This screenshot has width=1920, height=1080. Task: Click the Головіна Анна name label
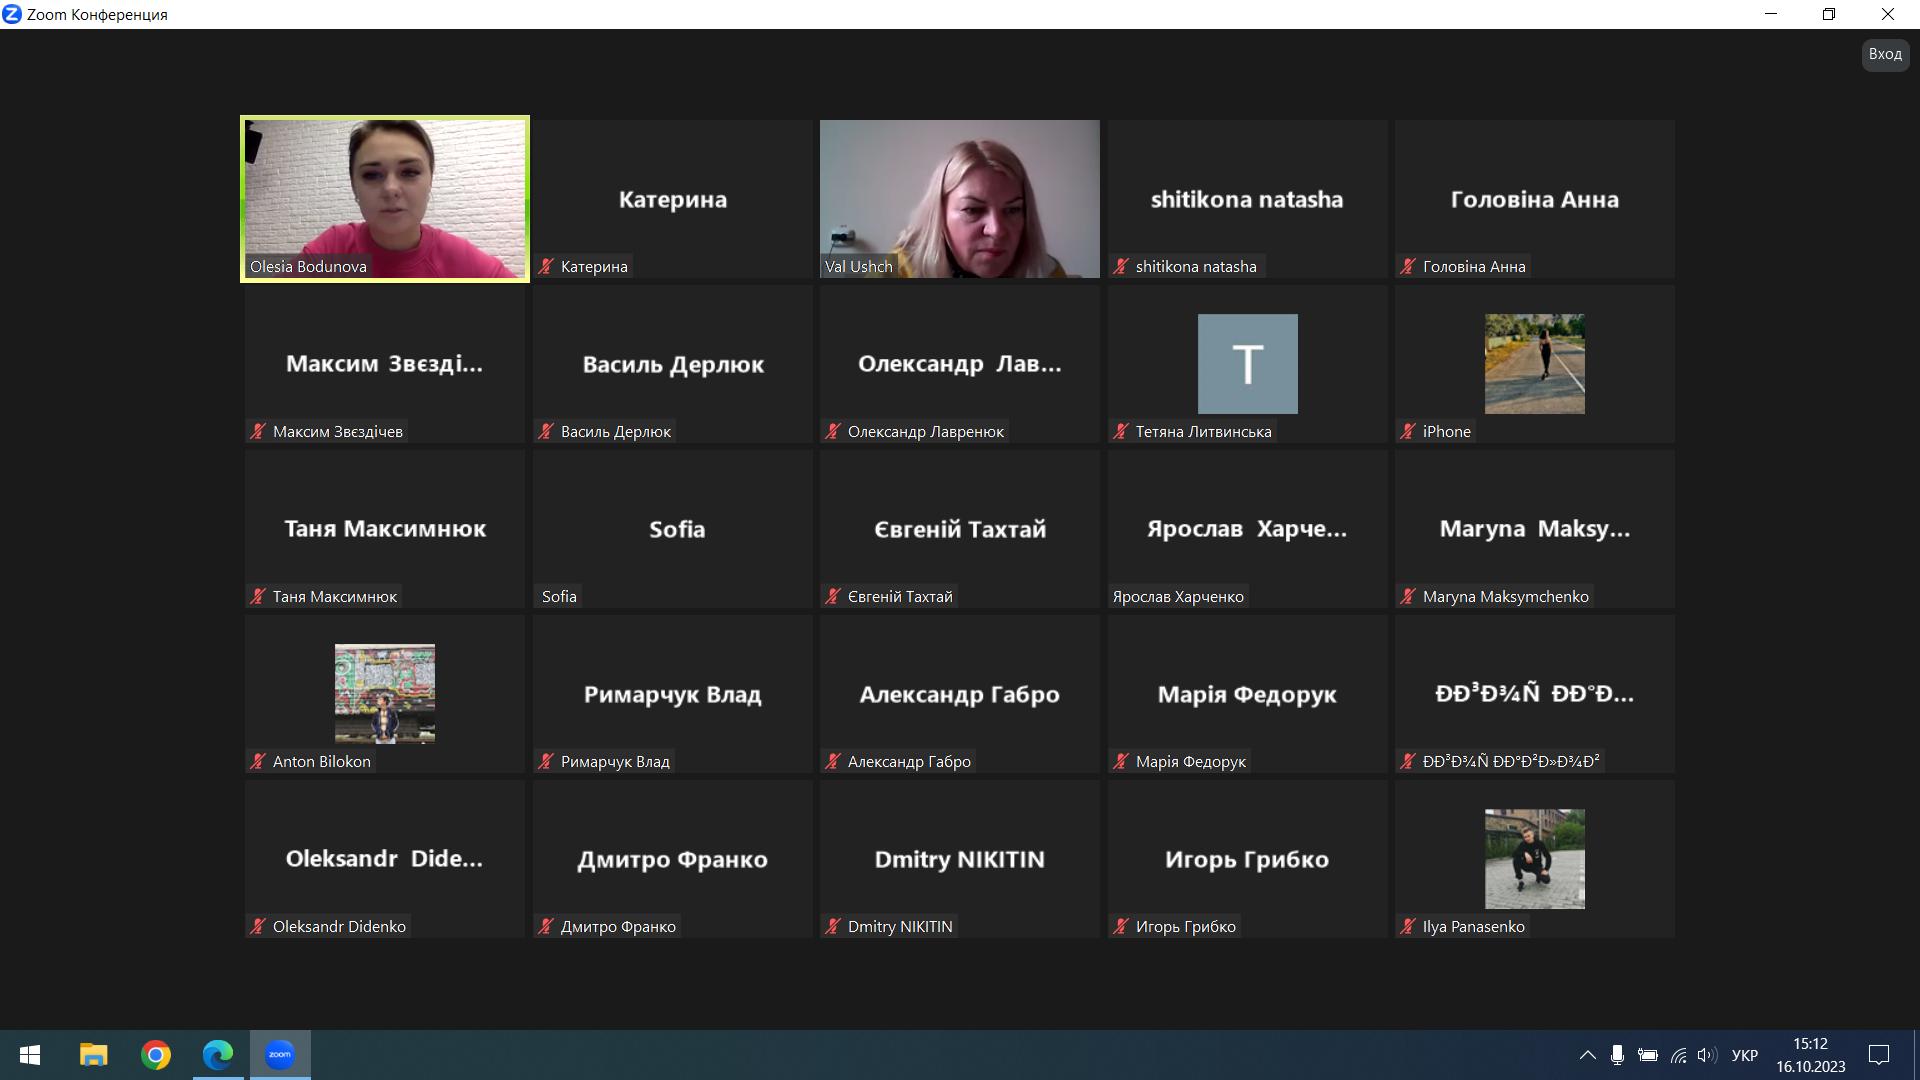(1474, 266)
